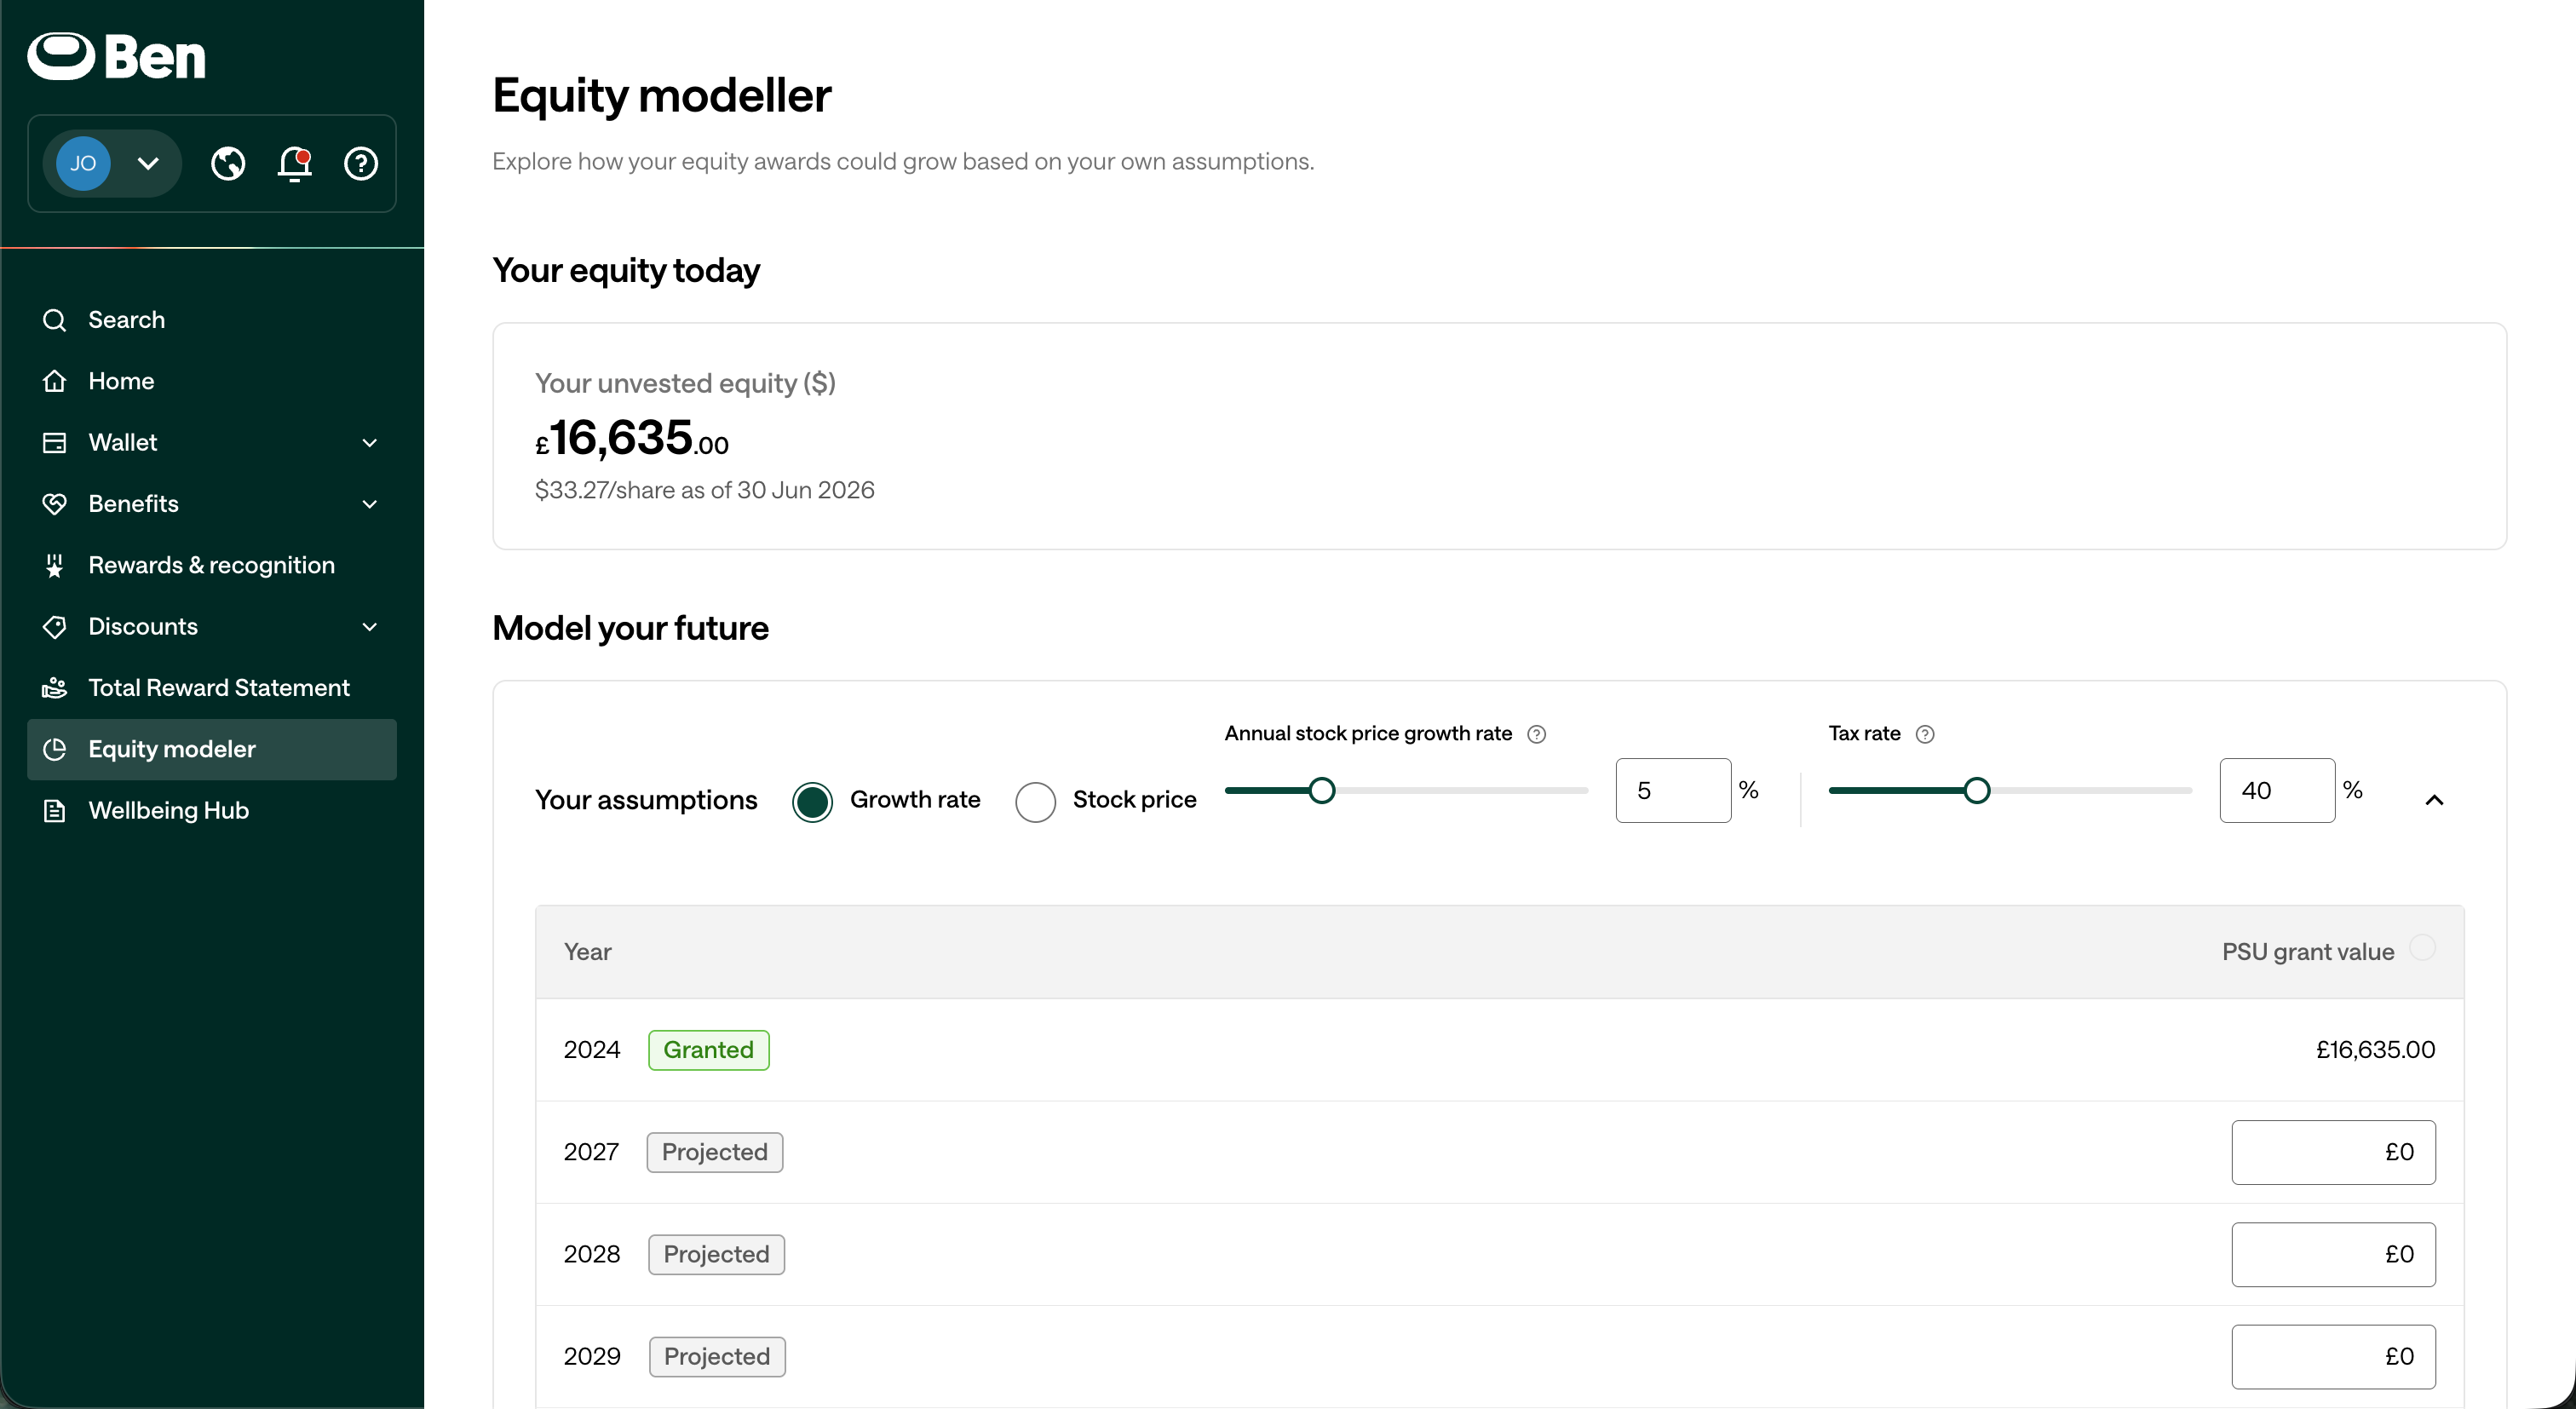The width and height of the screenshot is (2576, 1409).
Task: Adjust the annual growth rate slider
Action: point(1321,790)
